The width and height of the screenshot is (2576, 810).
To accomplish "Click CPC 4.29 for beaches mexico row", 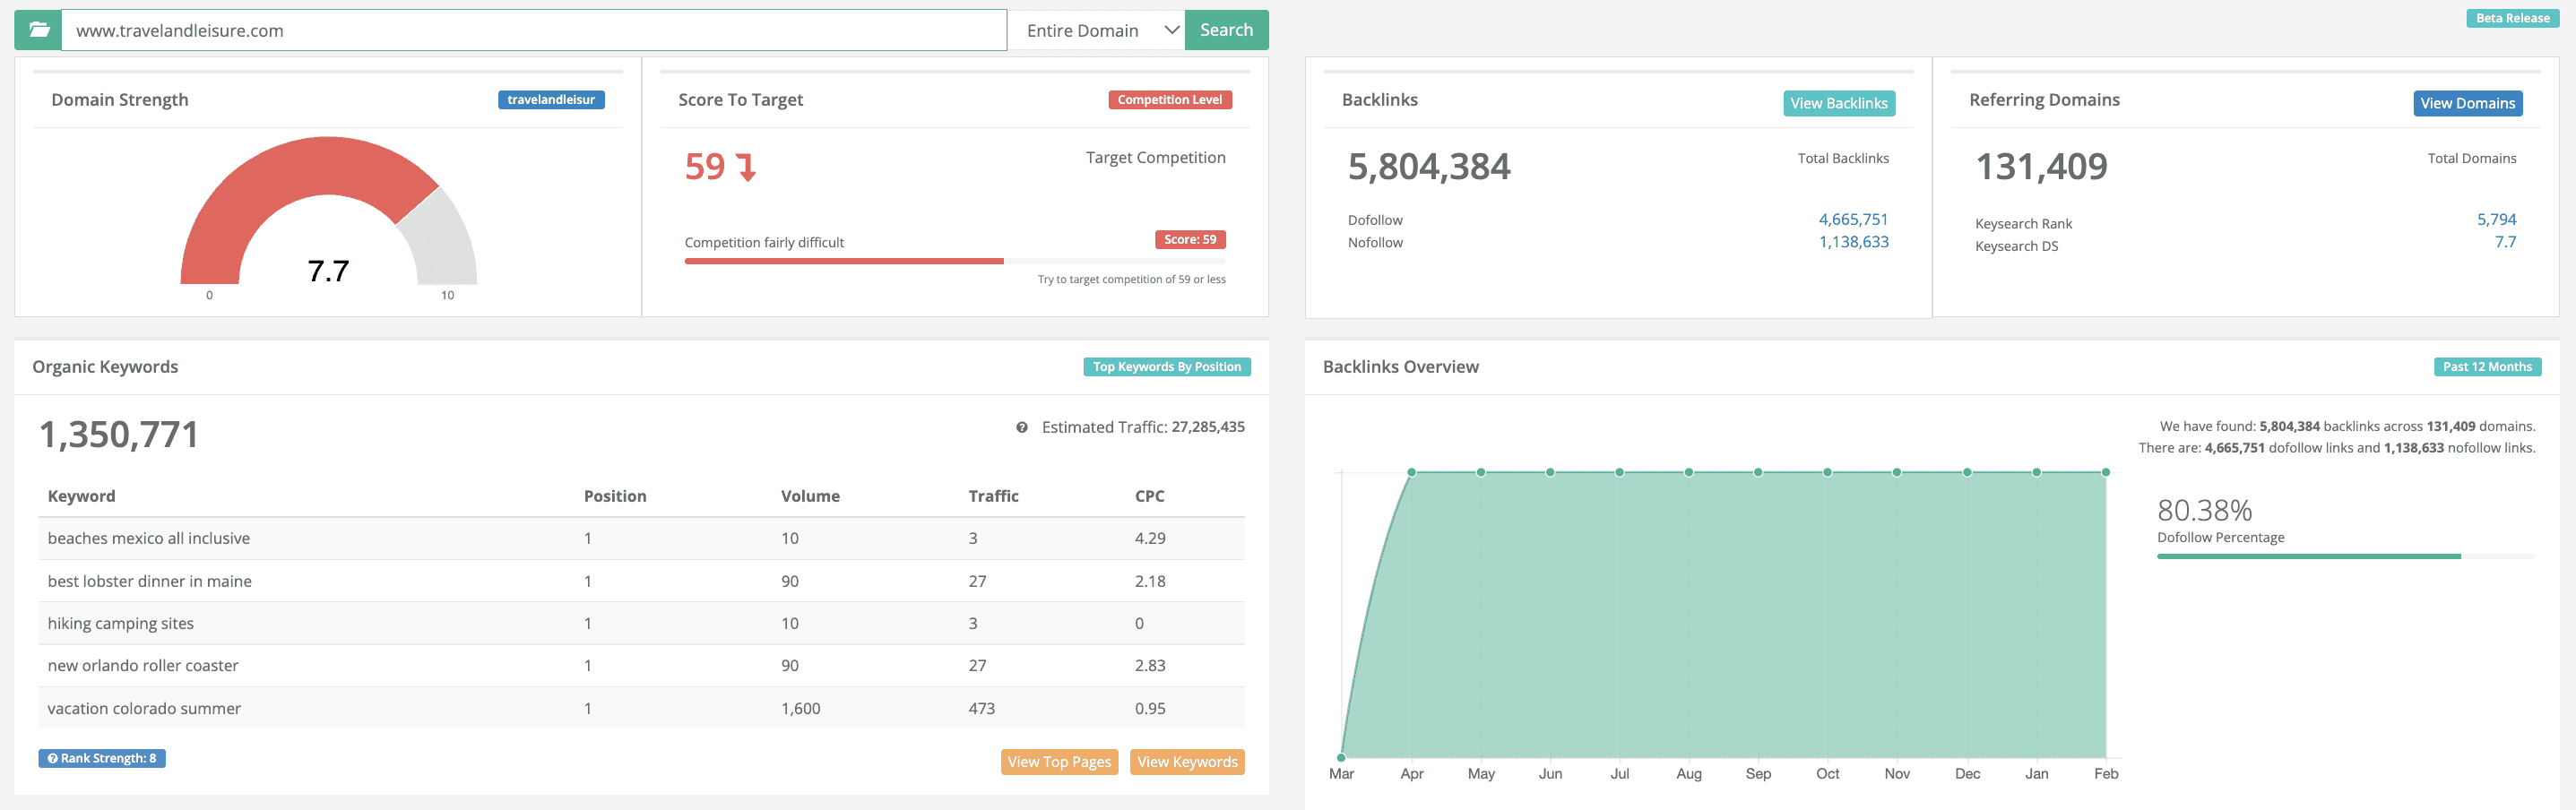I will coord(1150,538).
